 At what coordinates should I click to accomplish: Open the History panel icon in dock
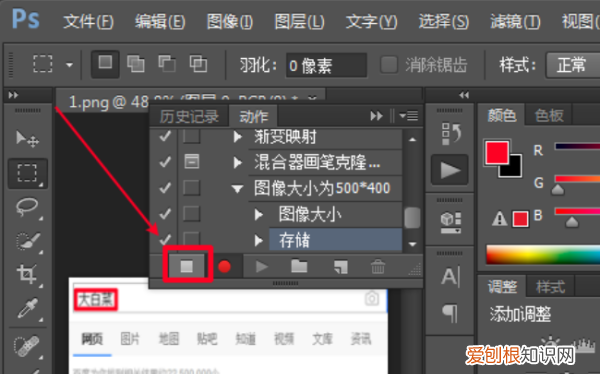click(x=450, y=134)
